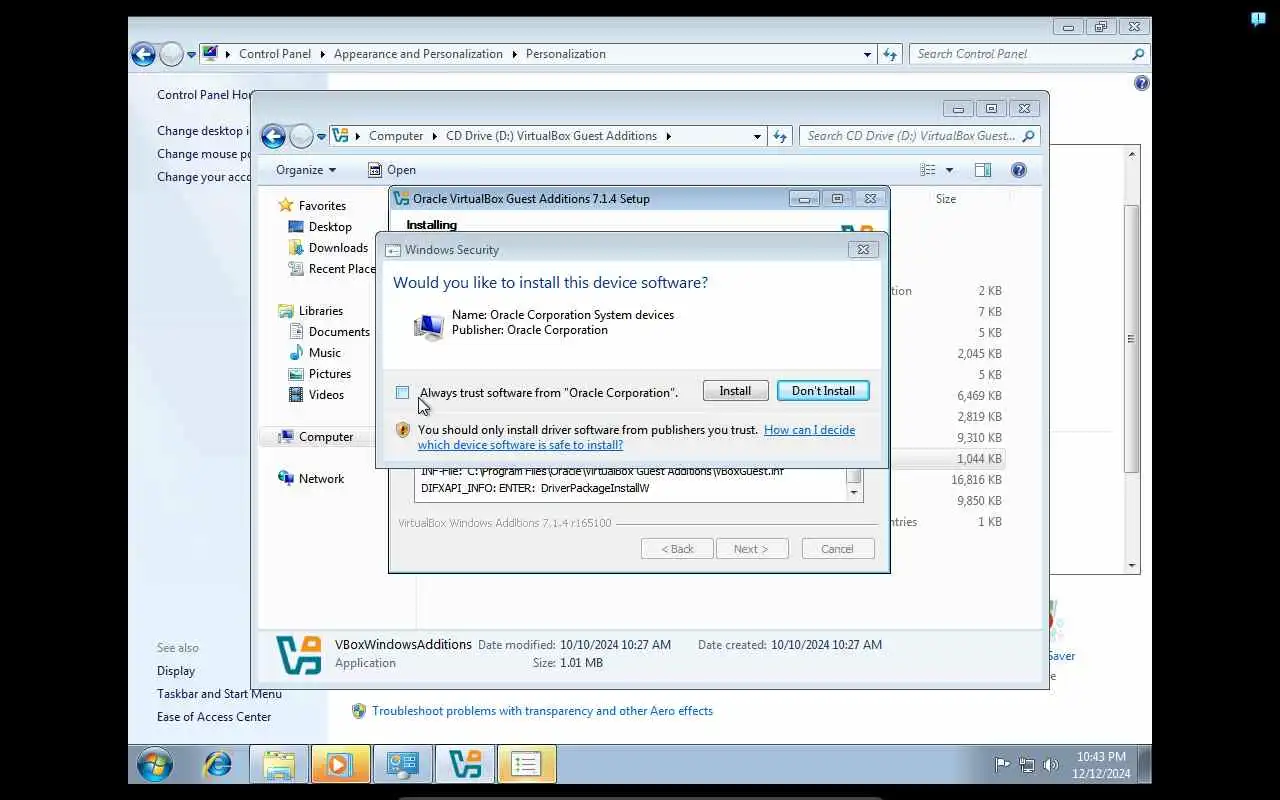Viewport: 1280px width, 800px height.
Task: Select the Favorites star icon
Action: pos(286,205)
